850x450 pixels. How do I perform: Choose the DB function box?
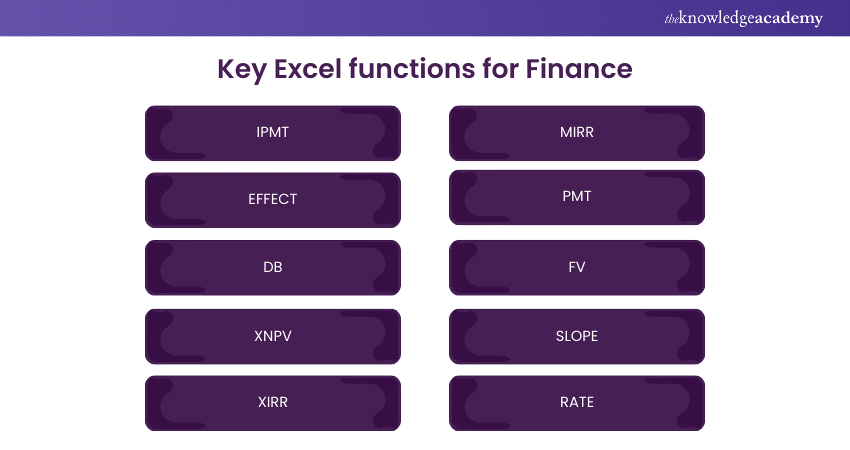(273, 267)
